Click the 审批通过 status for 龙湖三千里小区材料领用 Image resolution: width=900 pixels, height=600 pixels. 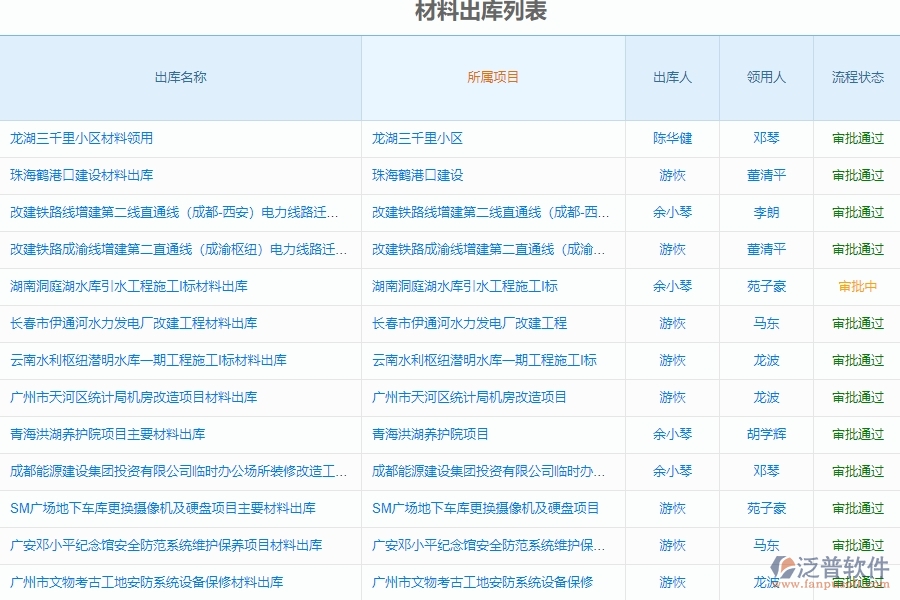tap(856, 139)
